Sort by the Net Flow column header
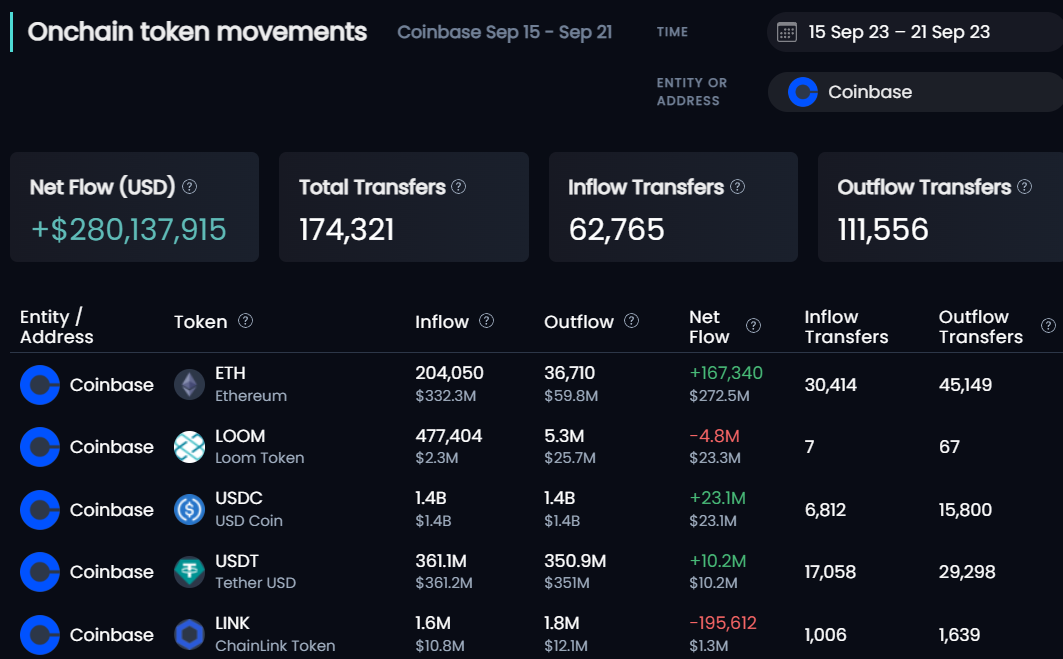This screenshot has width=1063, height=659. pos(709,327)
